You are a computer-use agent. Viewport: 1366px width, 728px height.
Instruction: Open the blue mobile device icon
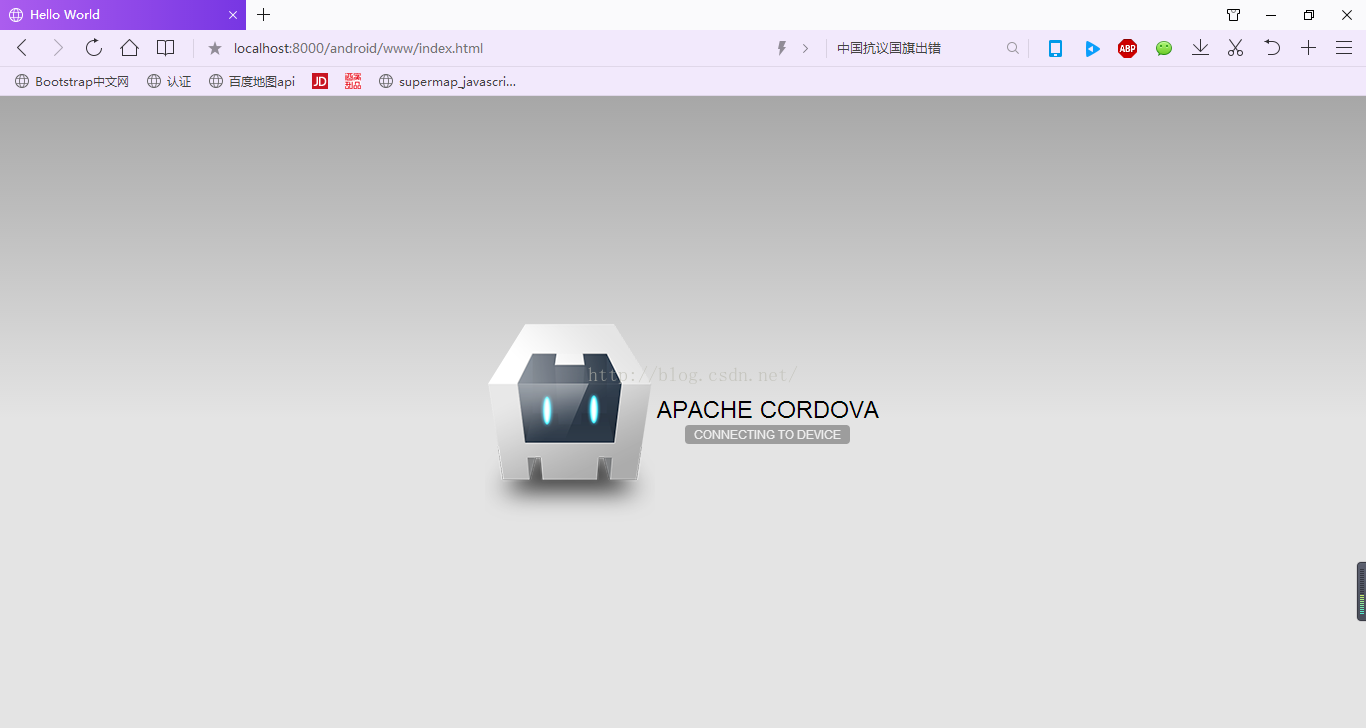1055,48
